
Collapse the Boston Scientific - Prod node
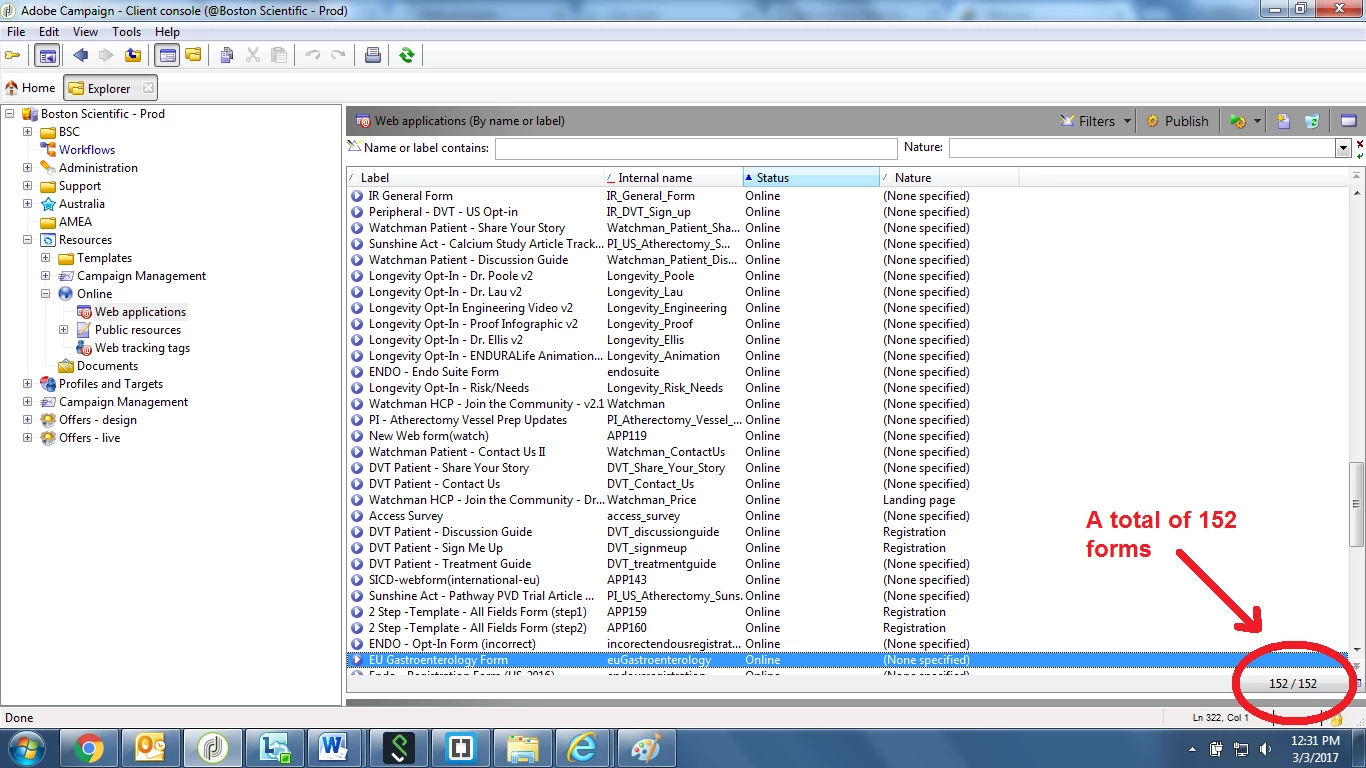[9, 114]
